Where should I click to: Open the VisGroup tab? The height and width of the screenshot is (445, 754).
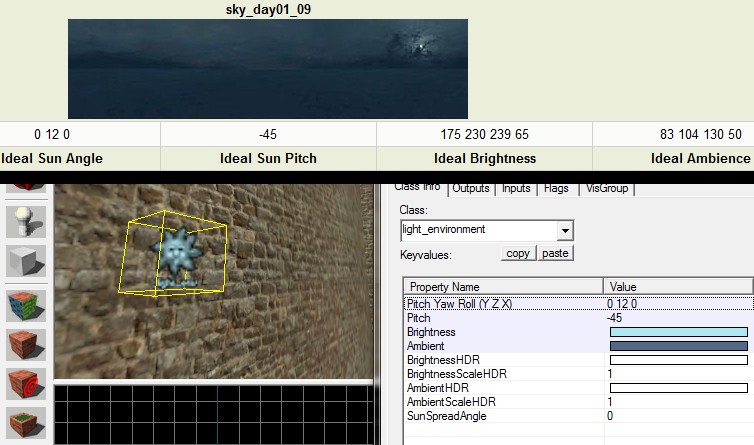[607, 189]
